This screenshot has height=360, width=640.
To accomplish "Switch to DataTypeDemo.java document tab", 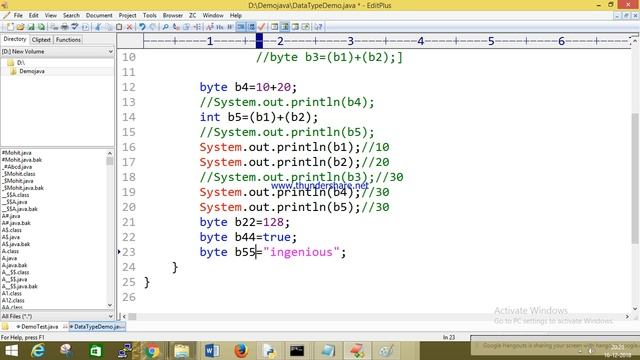I will click(97, 327).
